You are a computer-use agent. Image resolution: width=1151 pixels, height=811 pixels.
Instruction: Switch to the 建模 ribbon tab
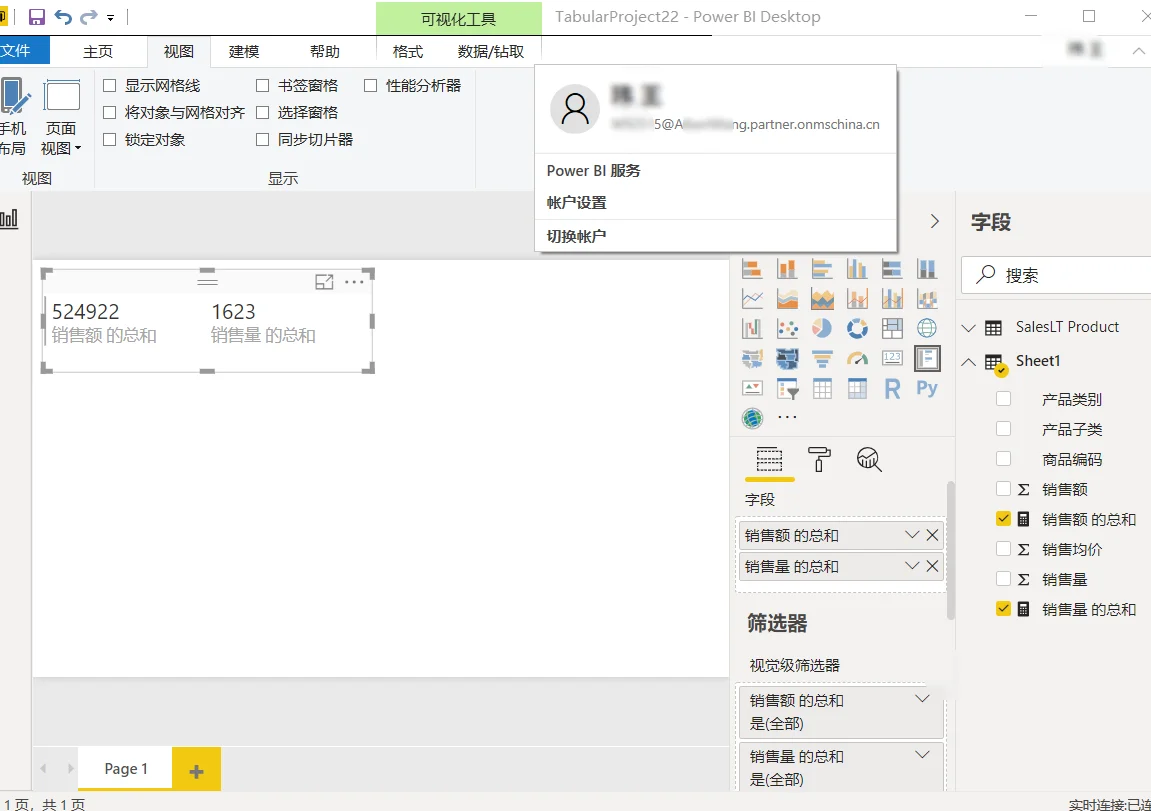coord(244,51)
